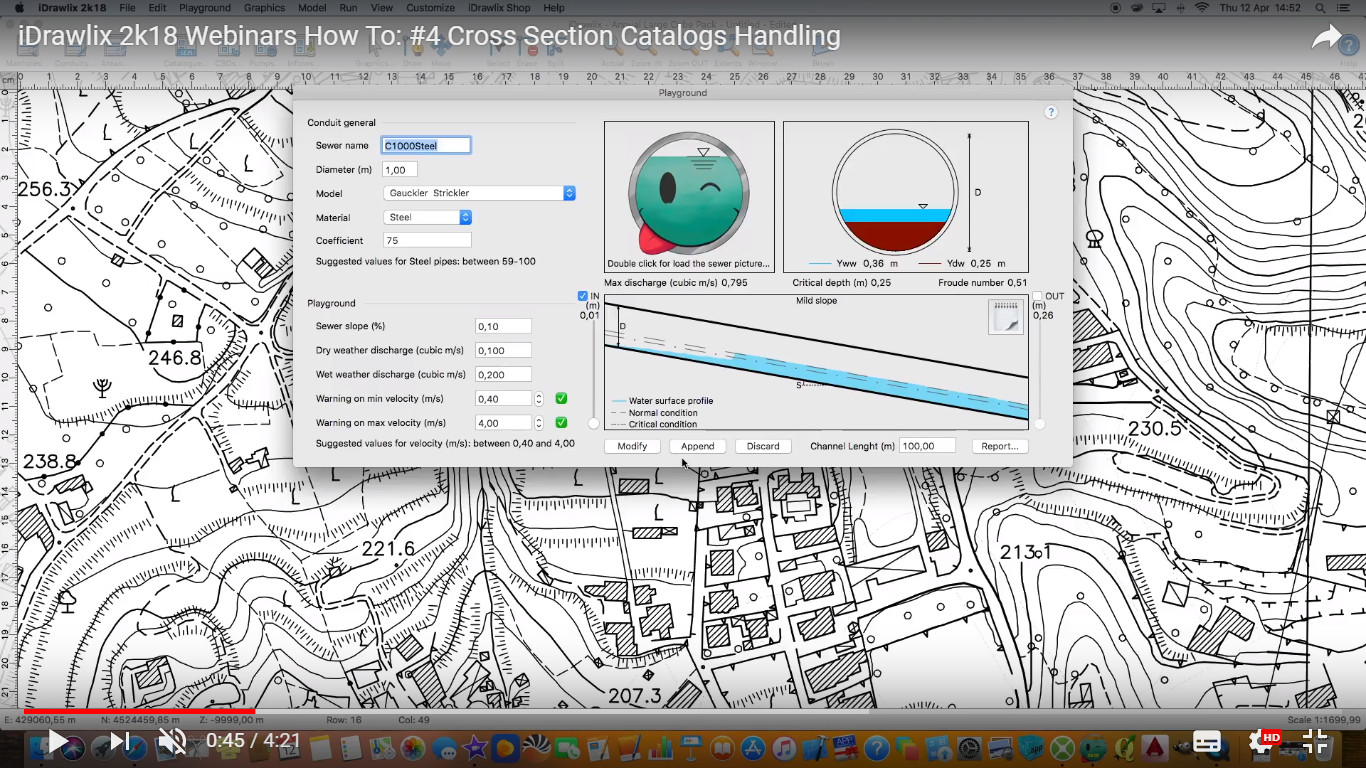The height and width of the screenshot is (768, 1366).
Task: Click the Append button
Action: pos(698,446)
